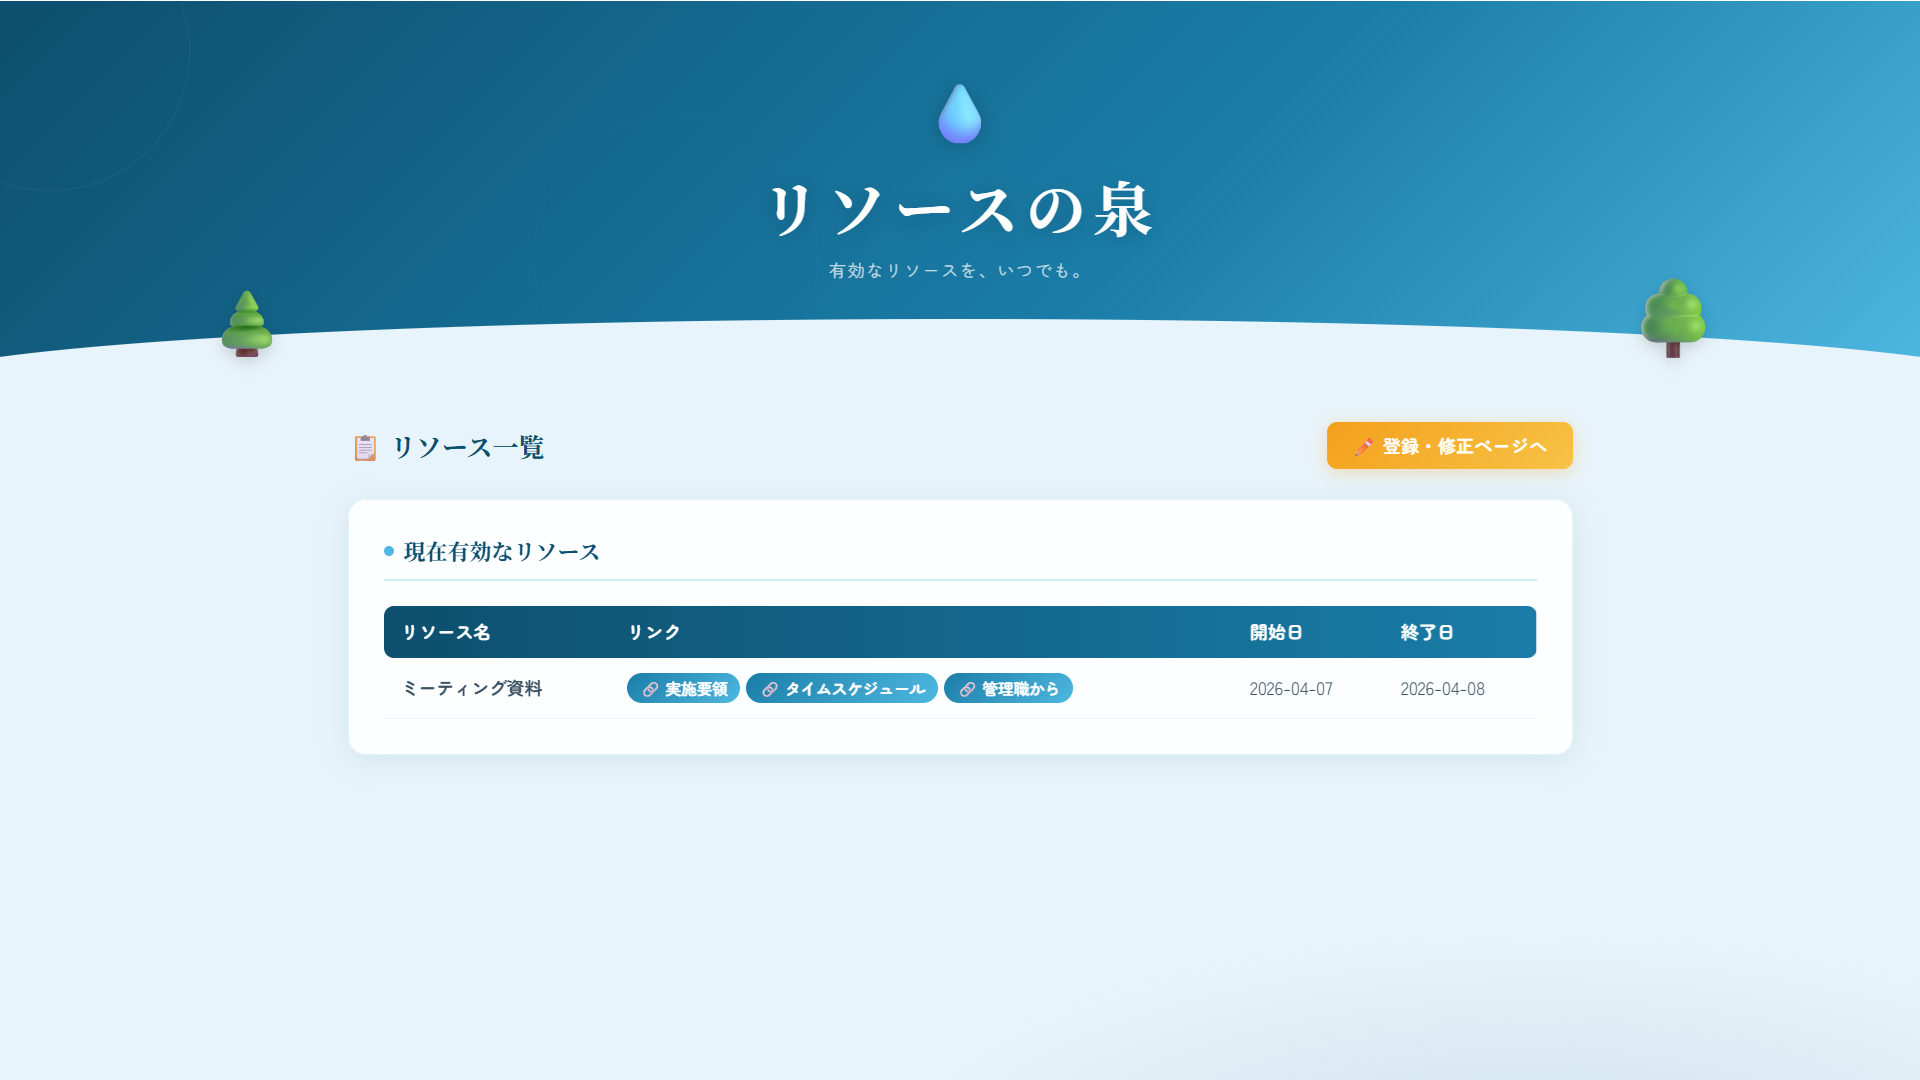Screen dimensions: 1920x1080
Task: Click the end date 2026-04-08
Action: (x=1442, y=689)
